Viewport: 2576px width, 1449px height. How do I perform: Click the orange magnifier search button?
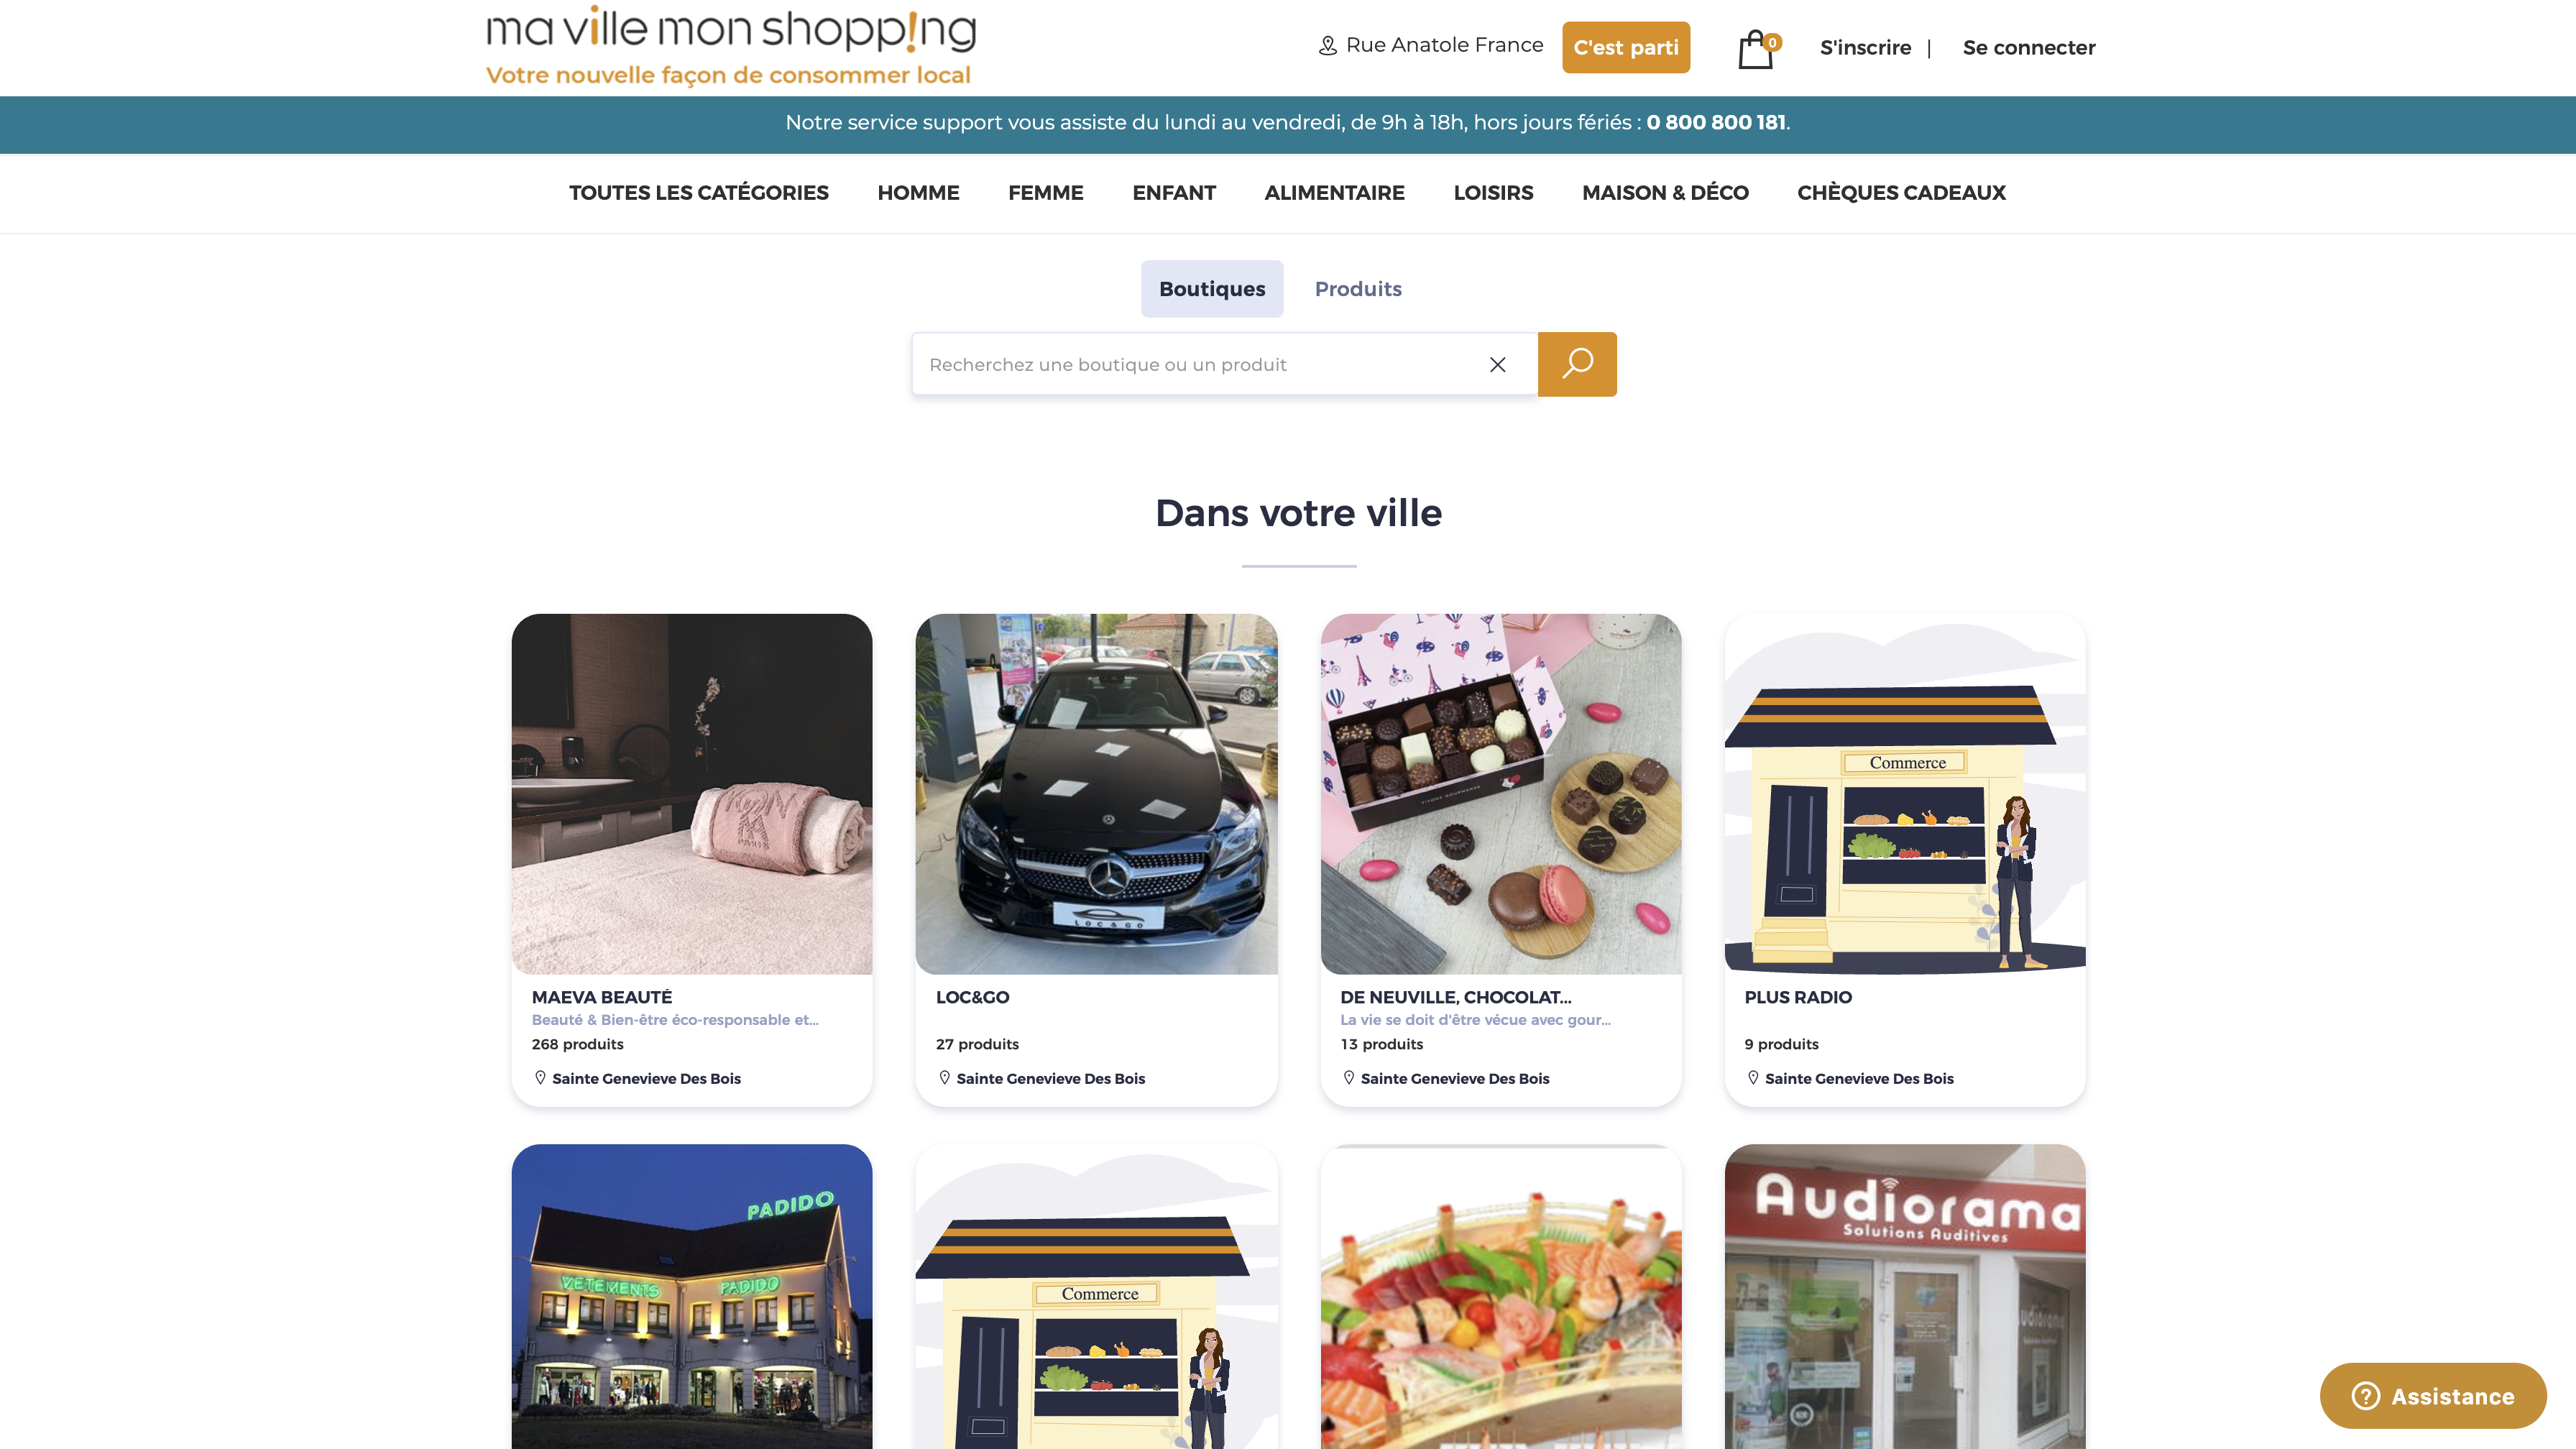[x=1577, y=364]
